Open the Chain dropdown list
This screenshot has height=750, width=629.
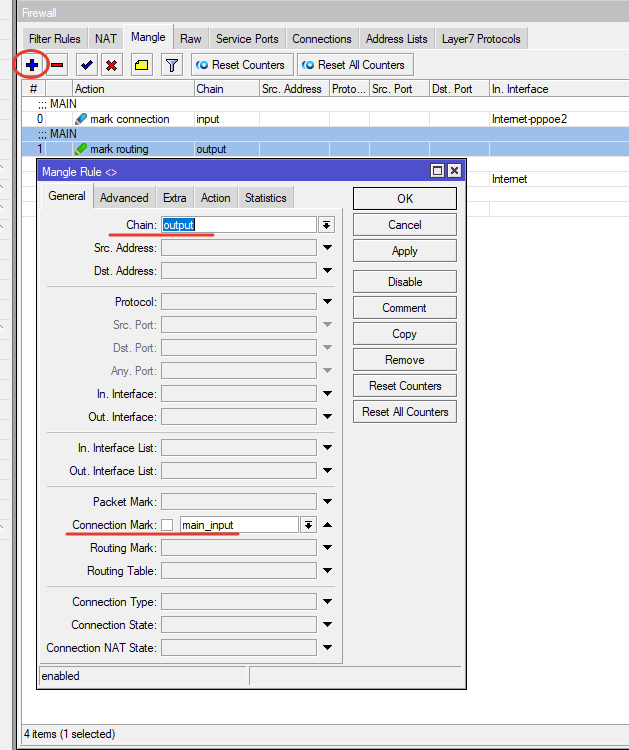[x=326, y=225]
